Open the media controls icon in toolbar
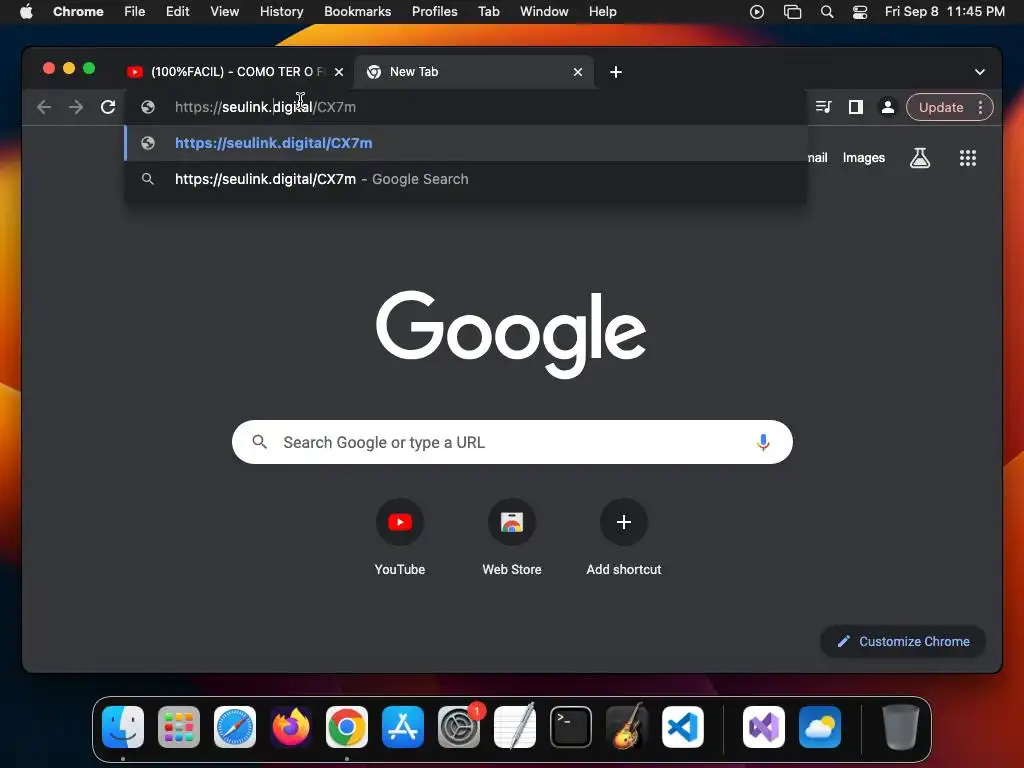The image size is (1024, 768). (x=824, y=107)
